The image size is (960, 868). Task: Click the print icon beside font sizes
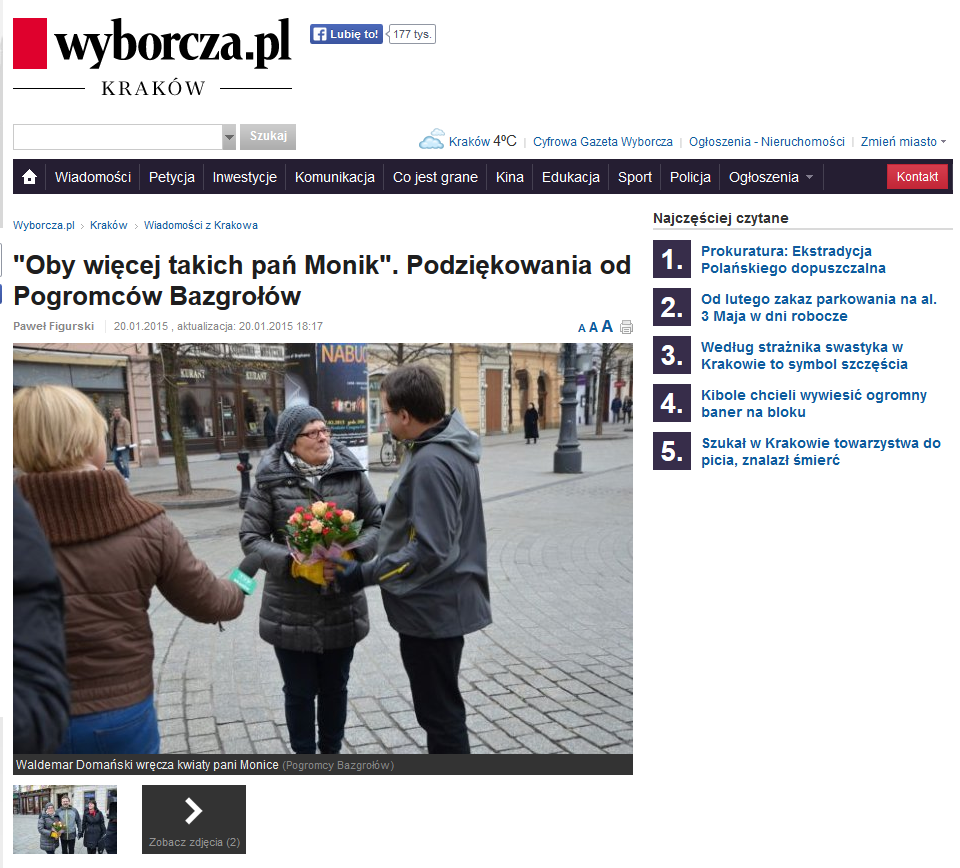click(x=626, y=327)
